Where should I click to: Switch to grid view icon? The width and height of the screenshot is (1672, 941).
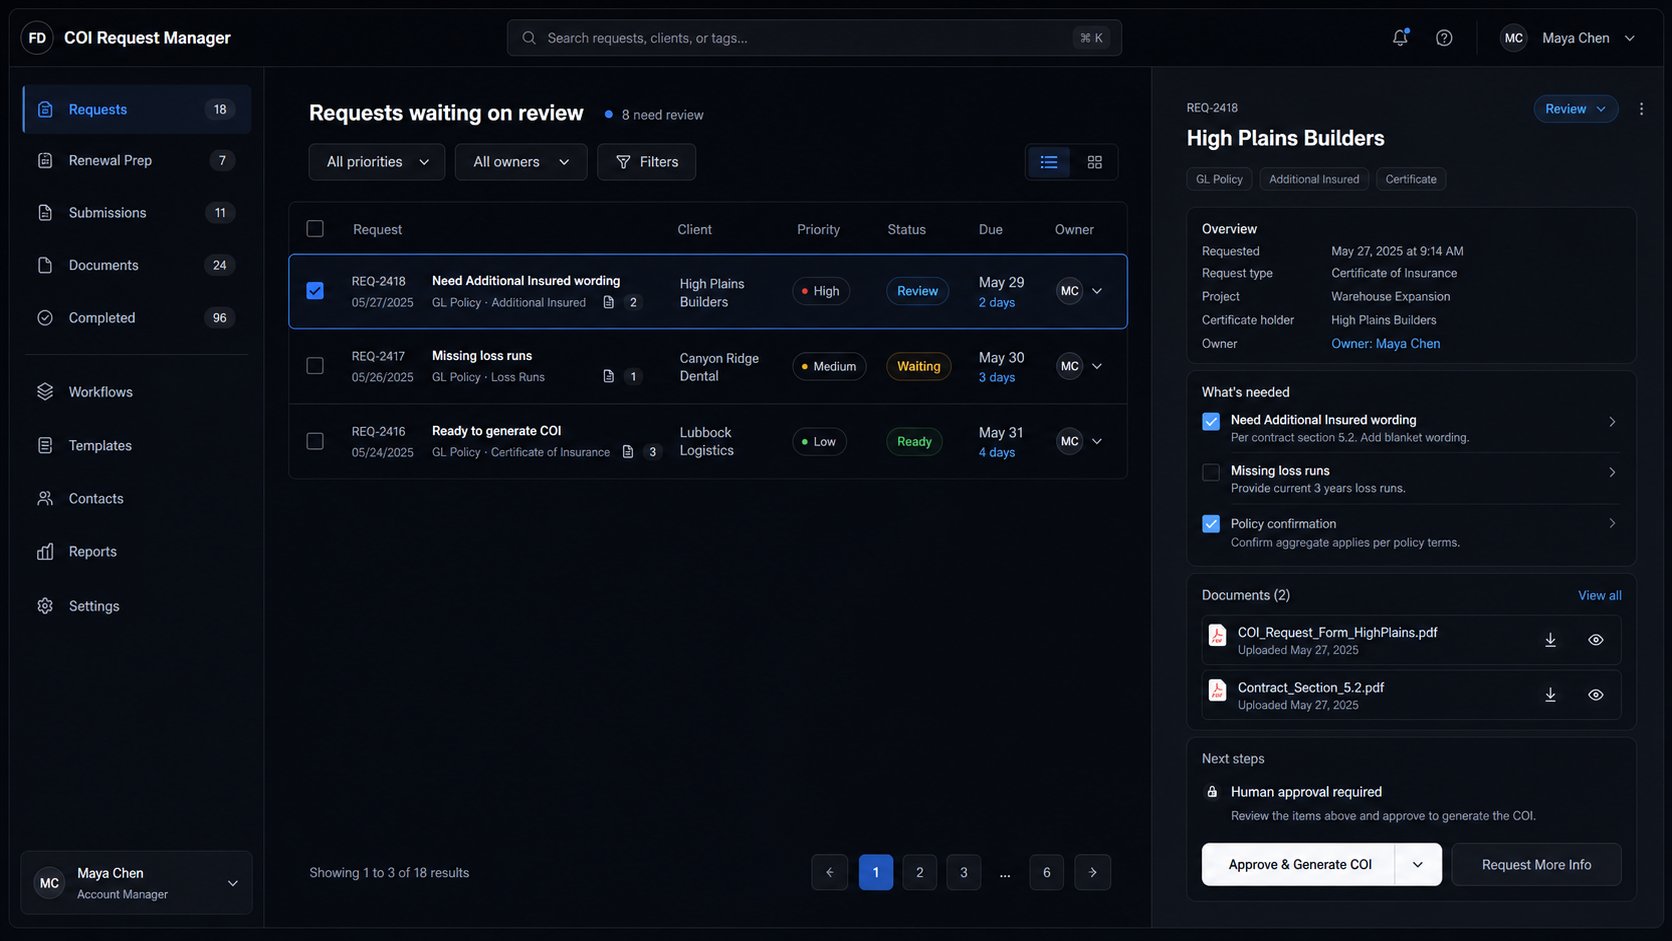click(1095, 162)
